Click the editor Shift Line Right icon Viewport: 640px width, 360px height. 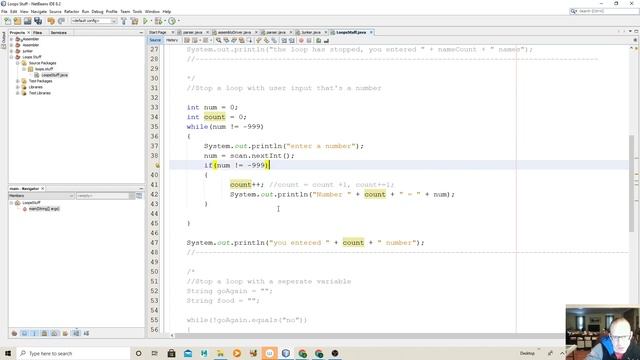(292, 40)
